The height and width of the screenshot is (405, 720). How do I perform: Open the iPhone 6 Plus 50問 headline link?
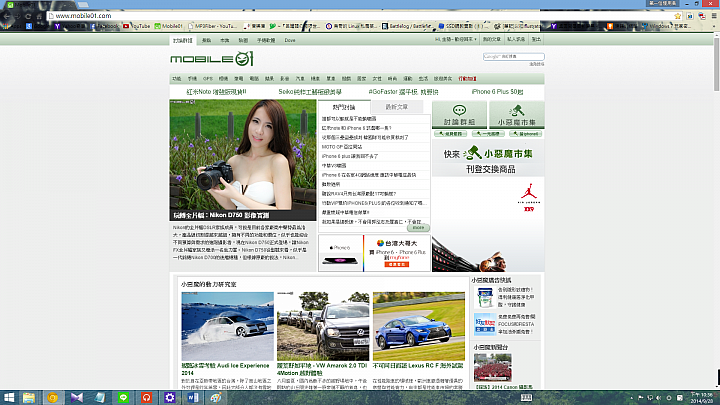click(497, 92)
